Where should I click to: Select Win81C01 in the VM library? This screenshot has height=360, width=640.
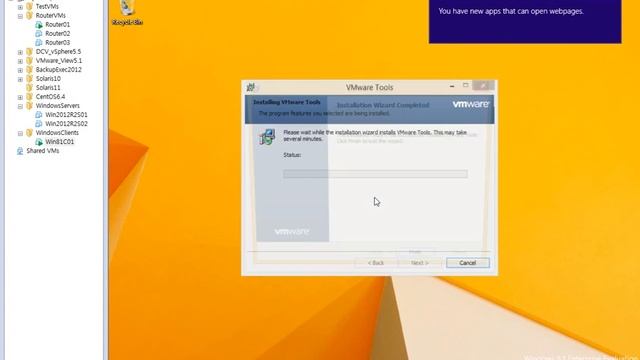point(60,142)
